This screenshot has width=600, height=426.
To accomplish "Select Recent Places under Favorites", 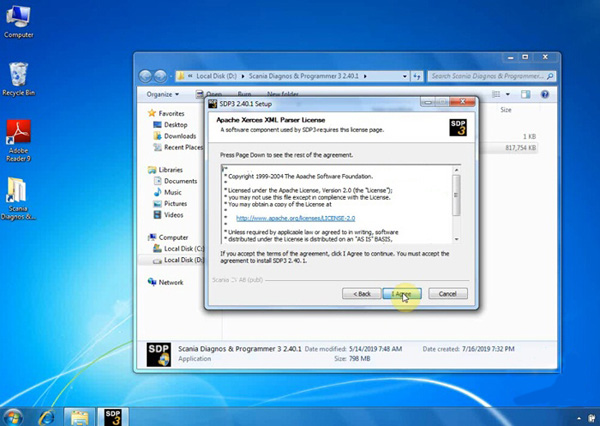I will (178, 147).
